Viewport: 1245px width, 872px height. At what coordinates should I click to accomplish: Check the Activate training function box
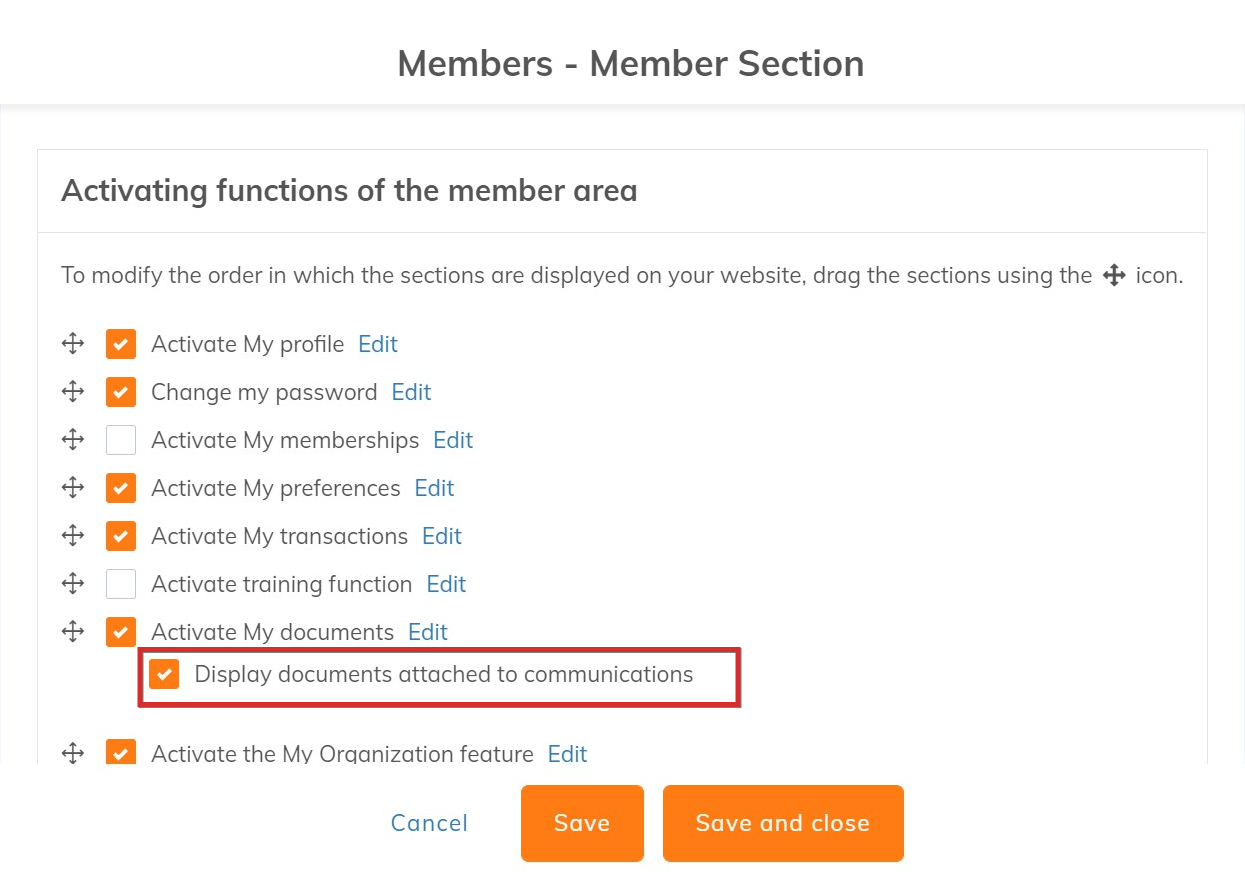[x=121, y=584]
